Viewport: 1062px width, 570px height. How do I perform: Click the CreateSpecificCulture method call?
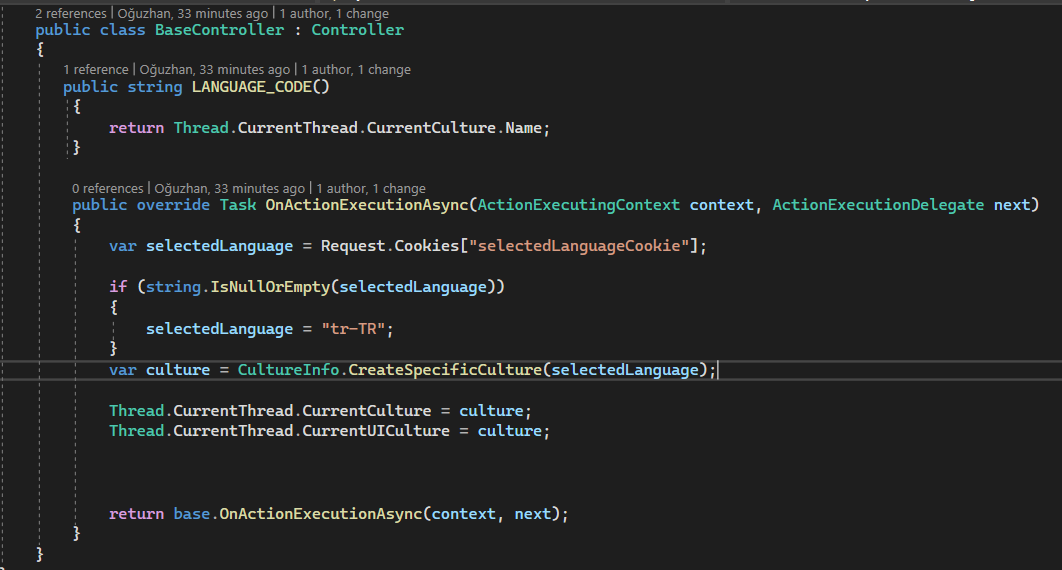pos(445,370)
